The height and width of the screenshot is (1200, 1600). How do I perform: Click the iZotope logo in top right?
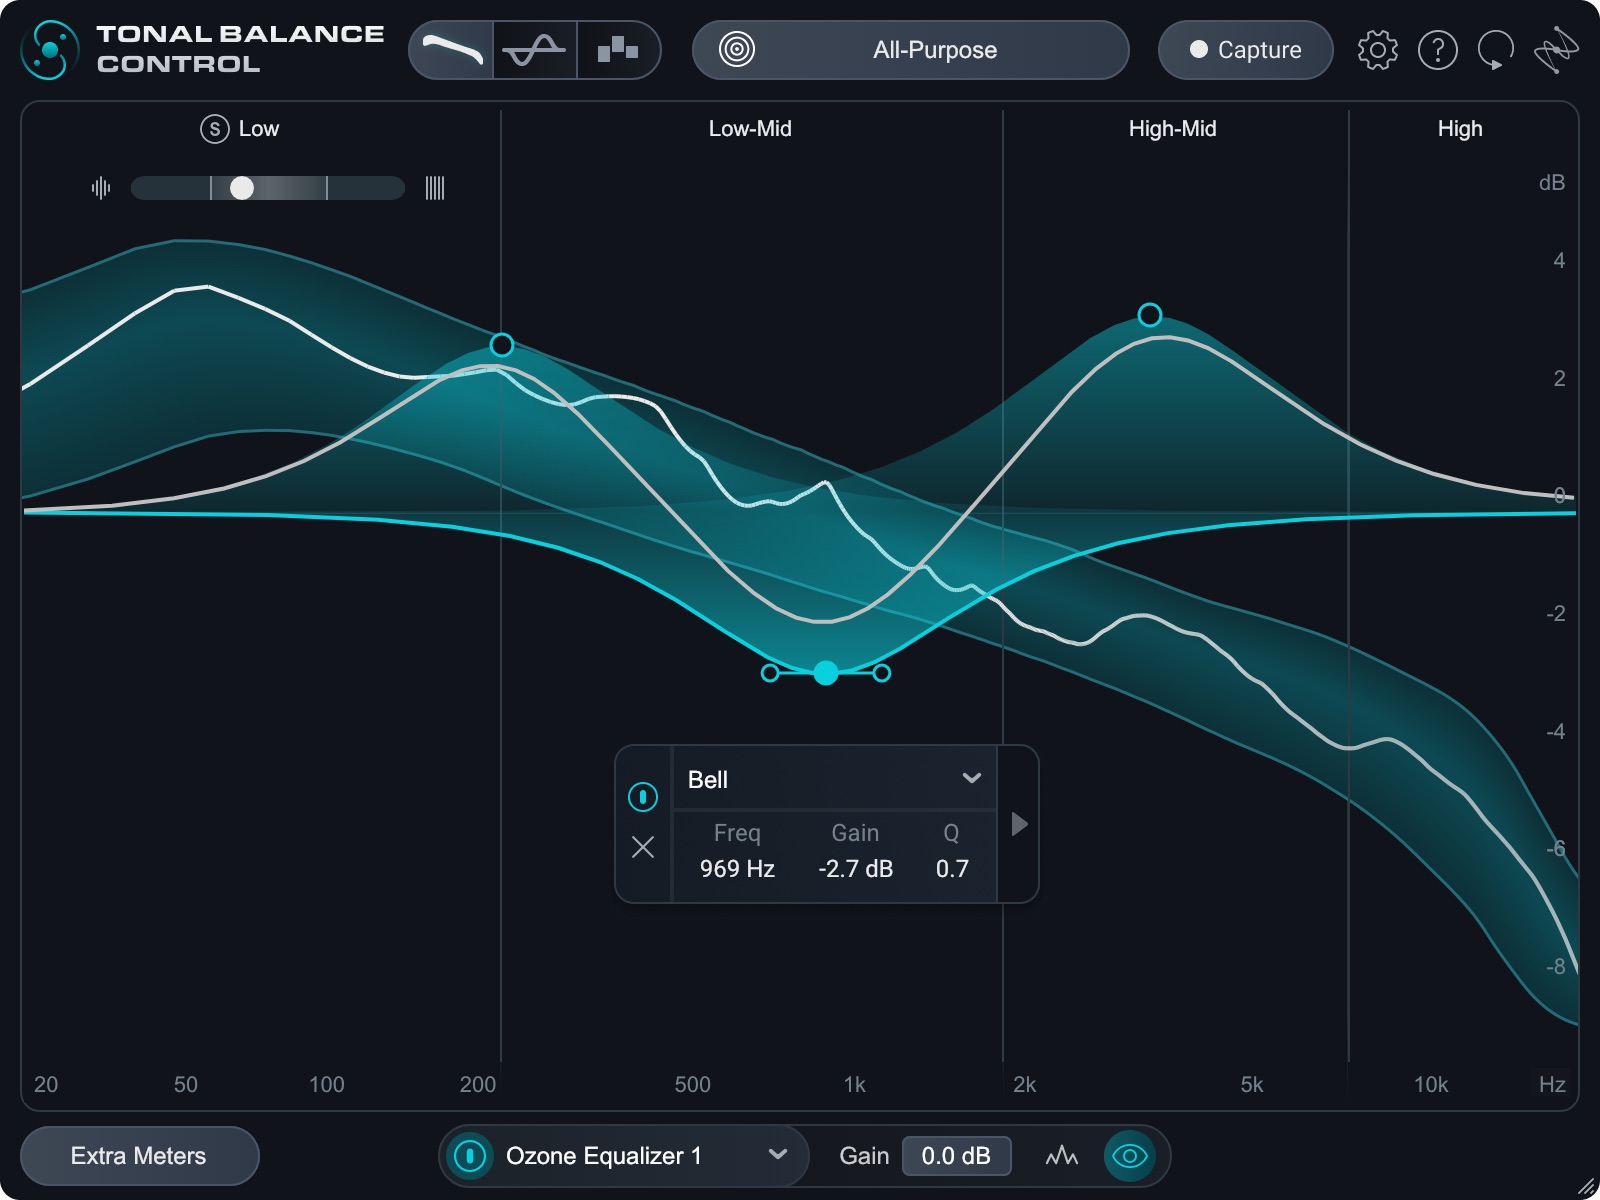pos(1556,50)
